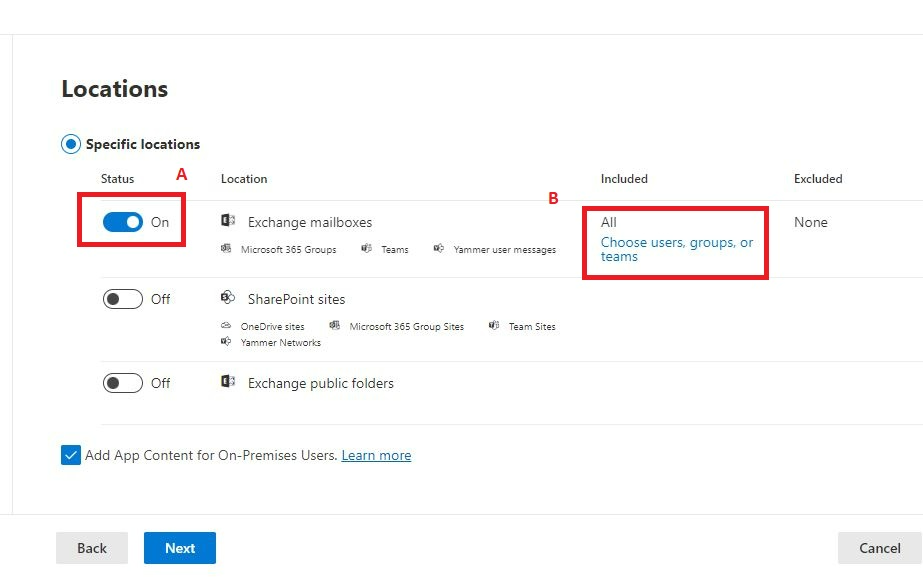Click the Excluded column header
This screenshot has width=923, height=577.
coord(818,179)
